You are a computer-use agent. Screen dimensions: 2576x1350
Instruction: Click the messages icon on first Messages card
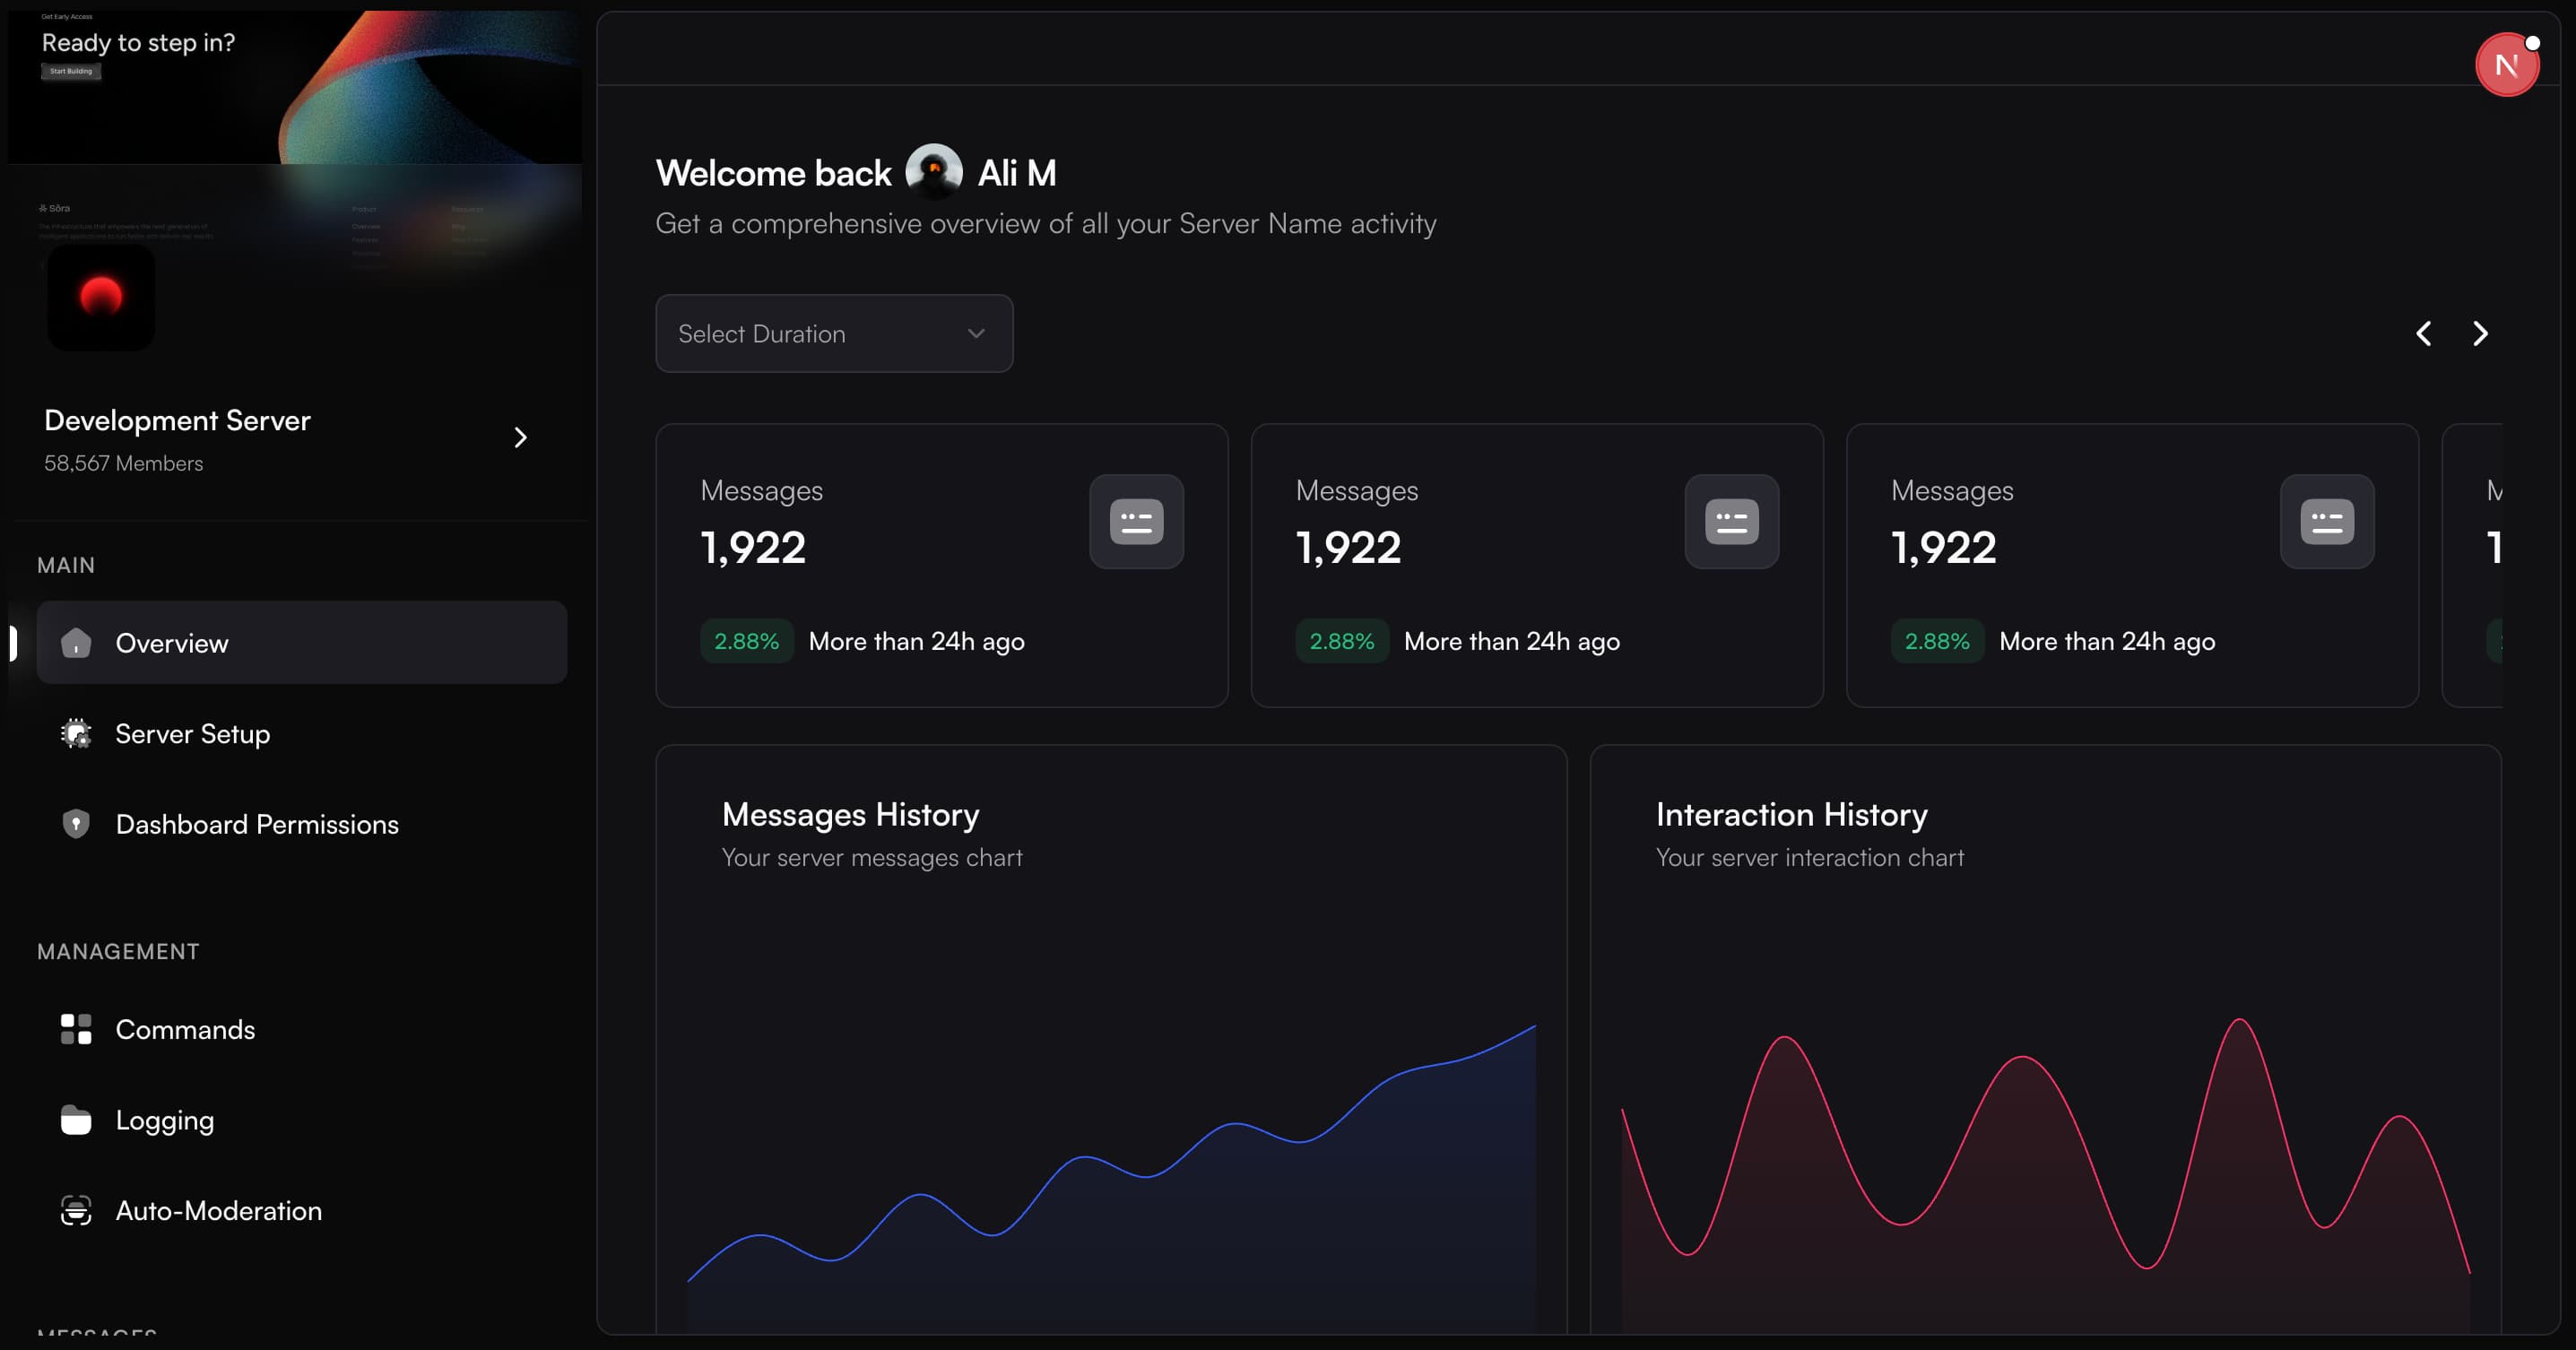1136,521
